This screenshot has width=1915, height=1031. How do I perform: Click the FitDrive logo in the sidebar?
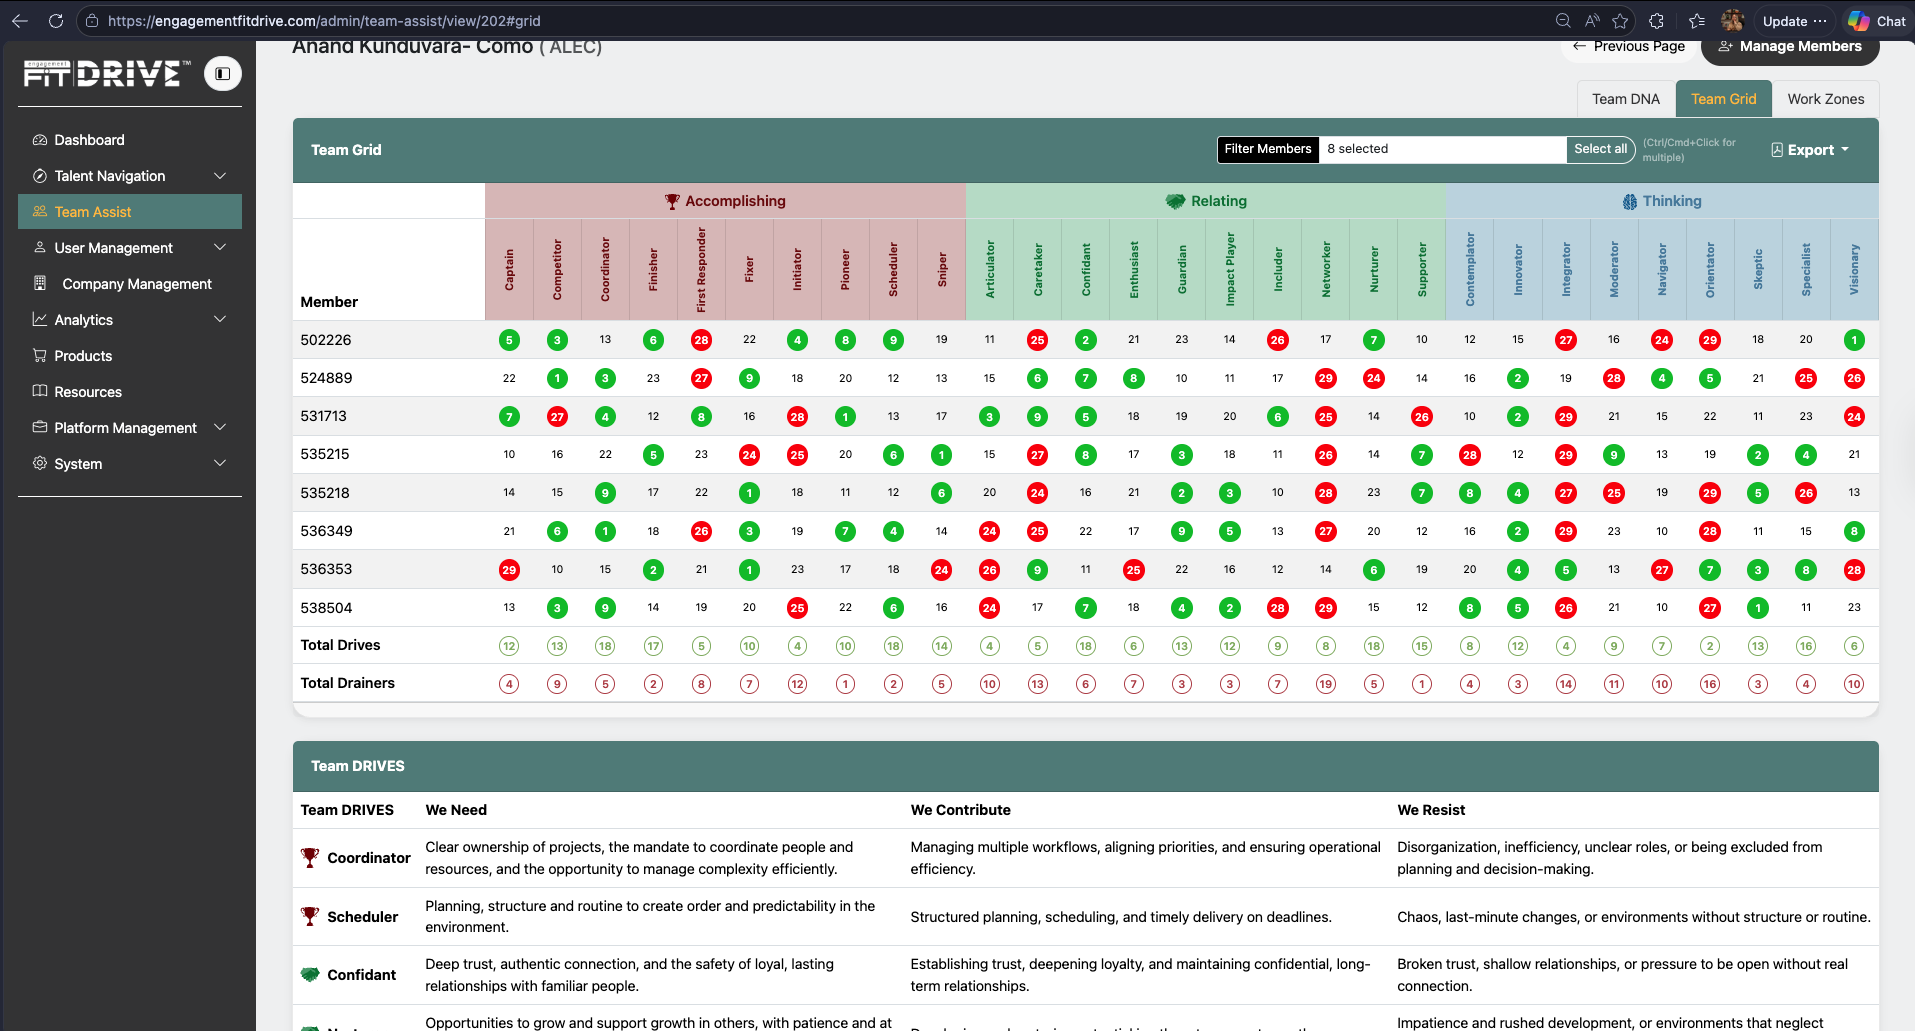tap(107, 74)
